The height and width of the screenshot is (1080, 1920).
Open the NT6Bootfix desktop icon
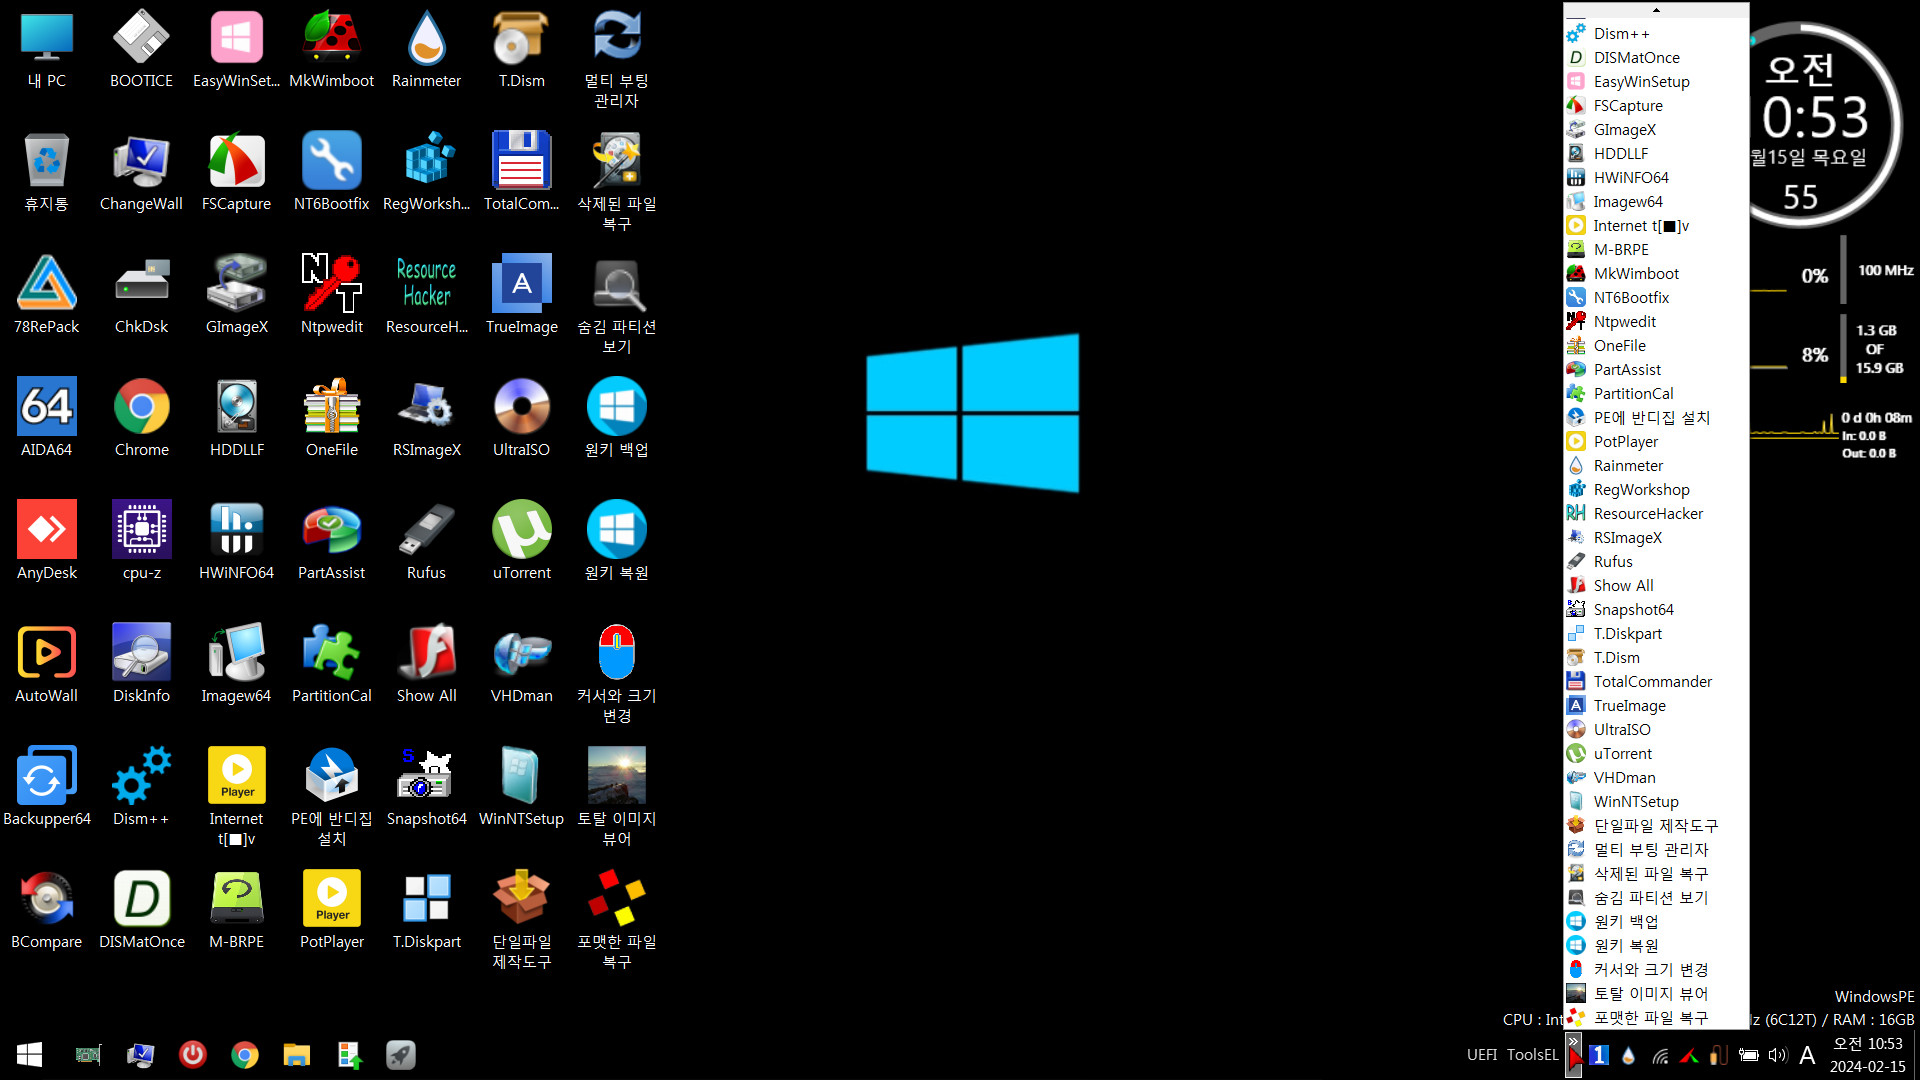click(331, 173)
